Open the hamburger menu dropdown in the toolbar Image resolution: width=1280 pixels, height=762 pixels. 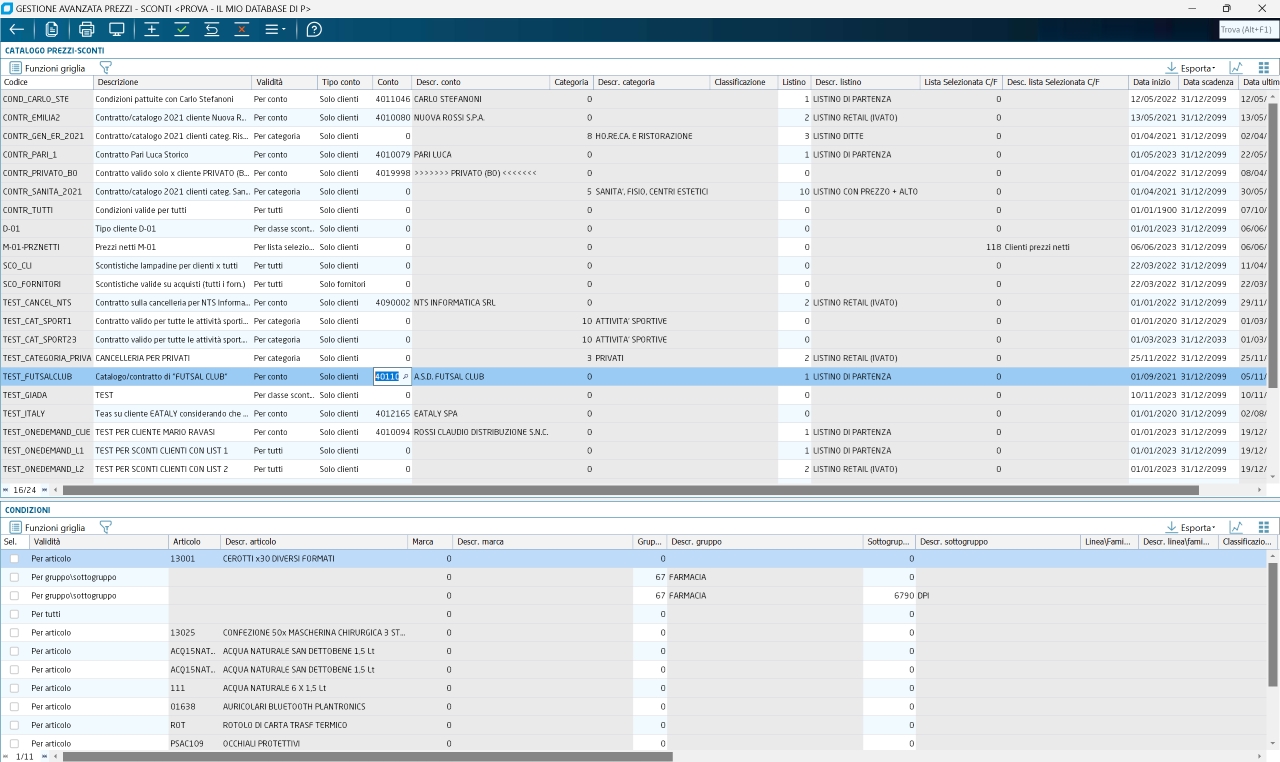(275, 30)
